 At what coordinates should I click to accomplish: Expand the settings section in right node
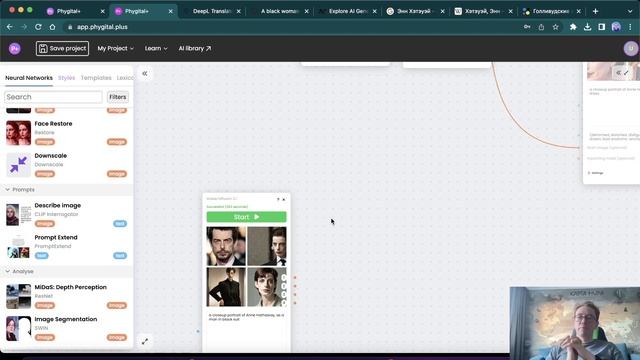[x=596, y=173]
